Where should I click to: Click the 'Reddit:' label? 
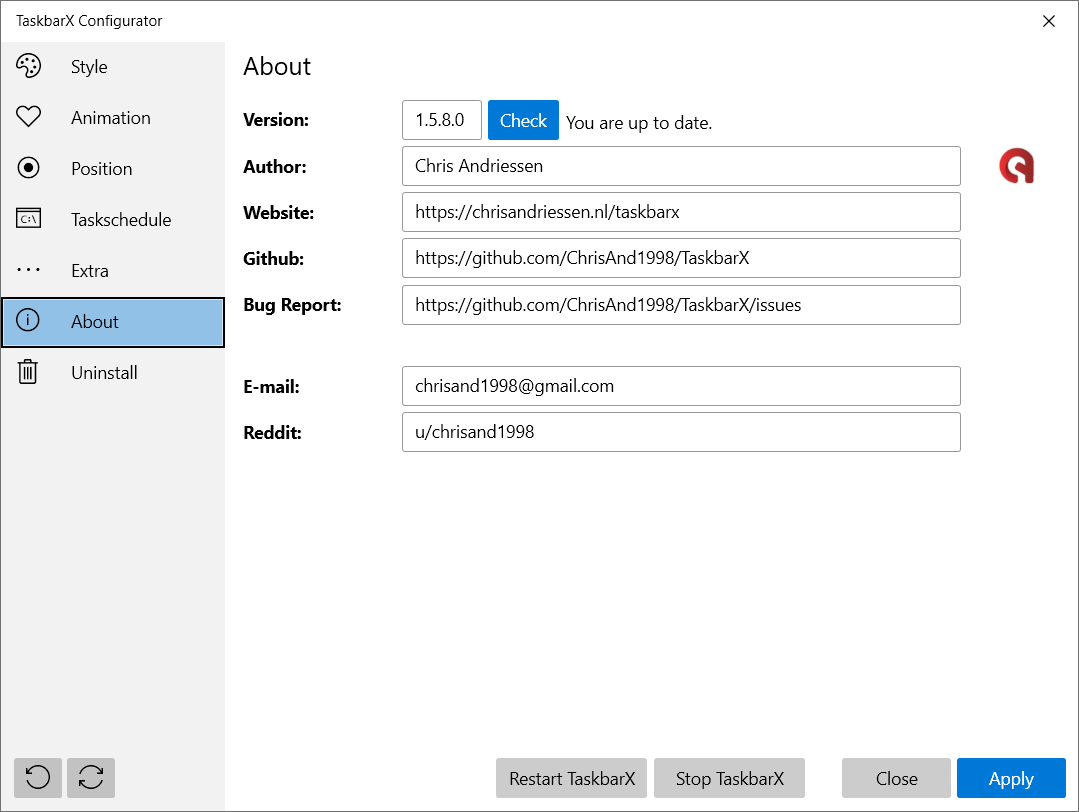pyautogui.click(x=273, y=433)
